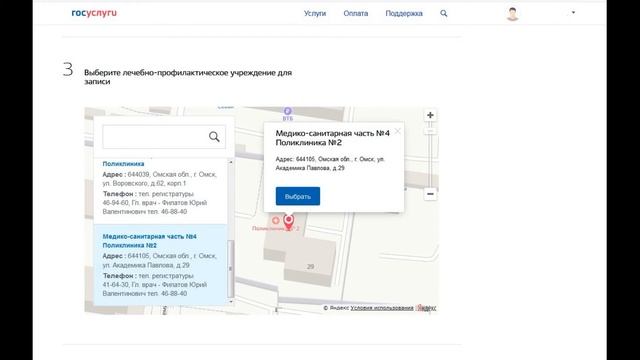Viewport: 640px width, 360px height.
Task: Open the Оплата menu item
Action: point(356,13)
